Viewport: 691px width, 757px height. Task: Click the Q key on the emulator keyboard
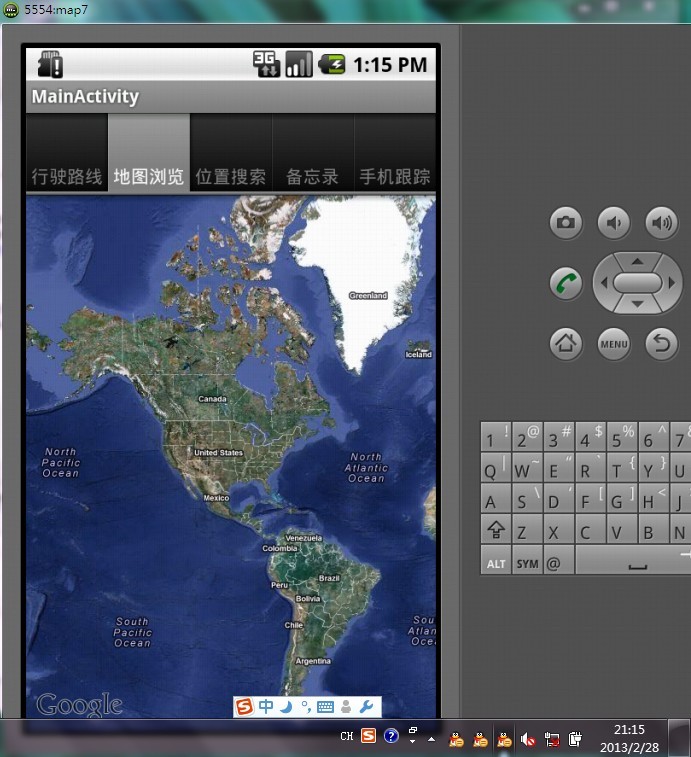tap(496, 468)
